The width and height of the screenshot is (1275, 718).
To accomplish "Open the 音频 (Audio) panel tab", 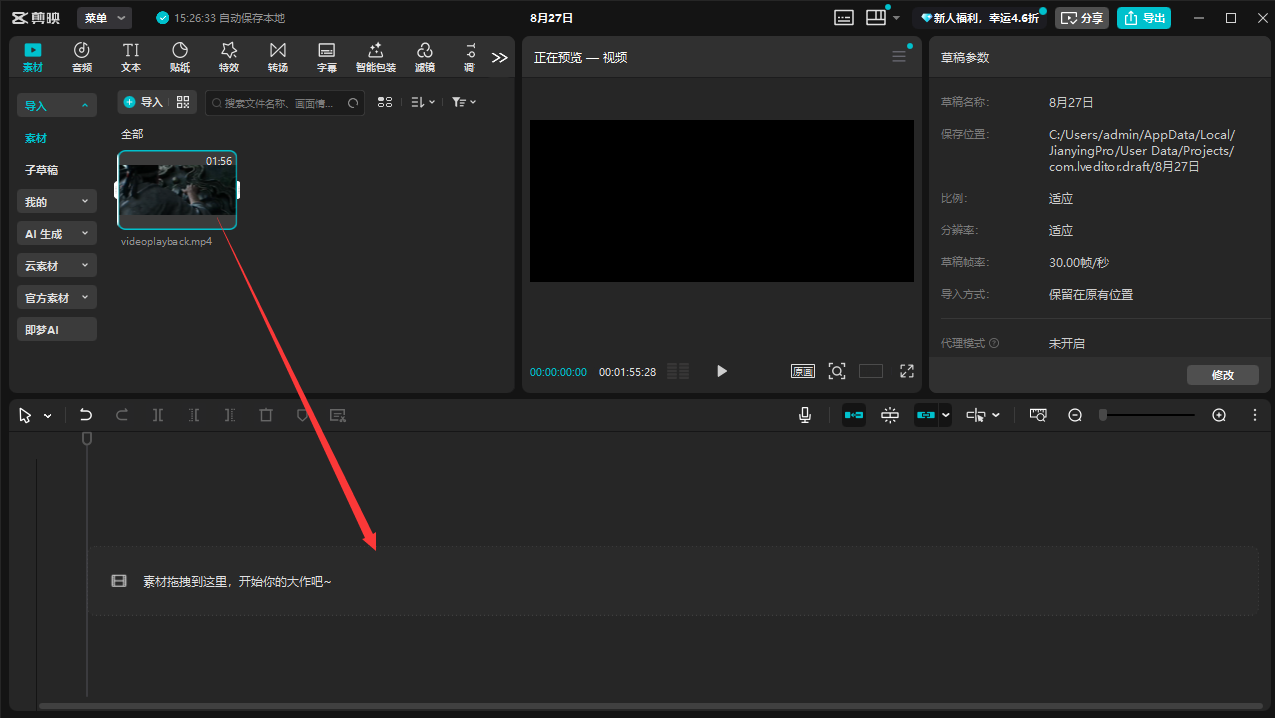I will [x=82, y=57].
